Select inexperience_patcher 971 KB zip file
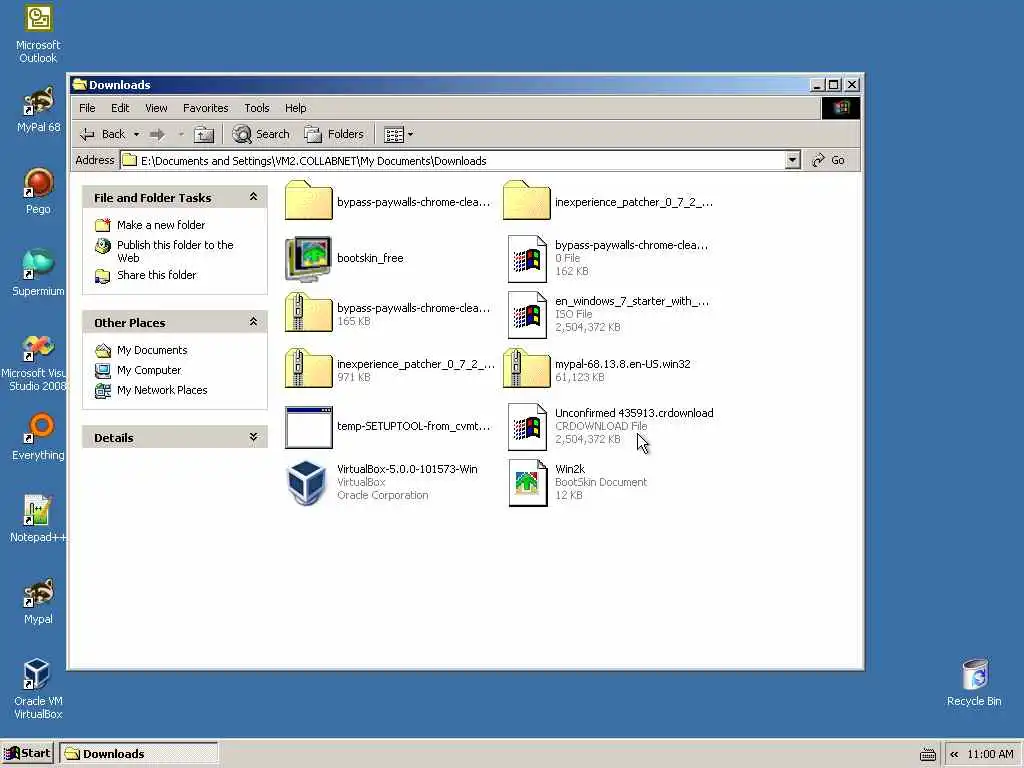Screen dimensions: 1024x768 pyautogui.click(x=389, y=370)
